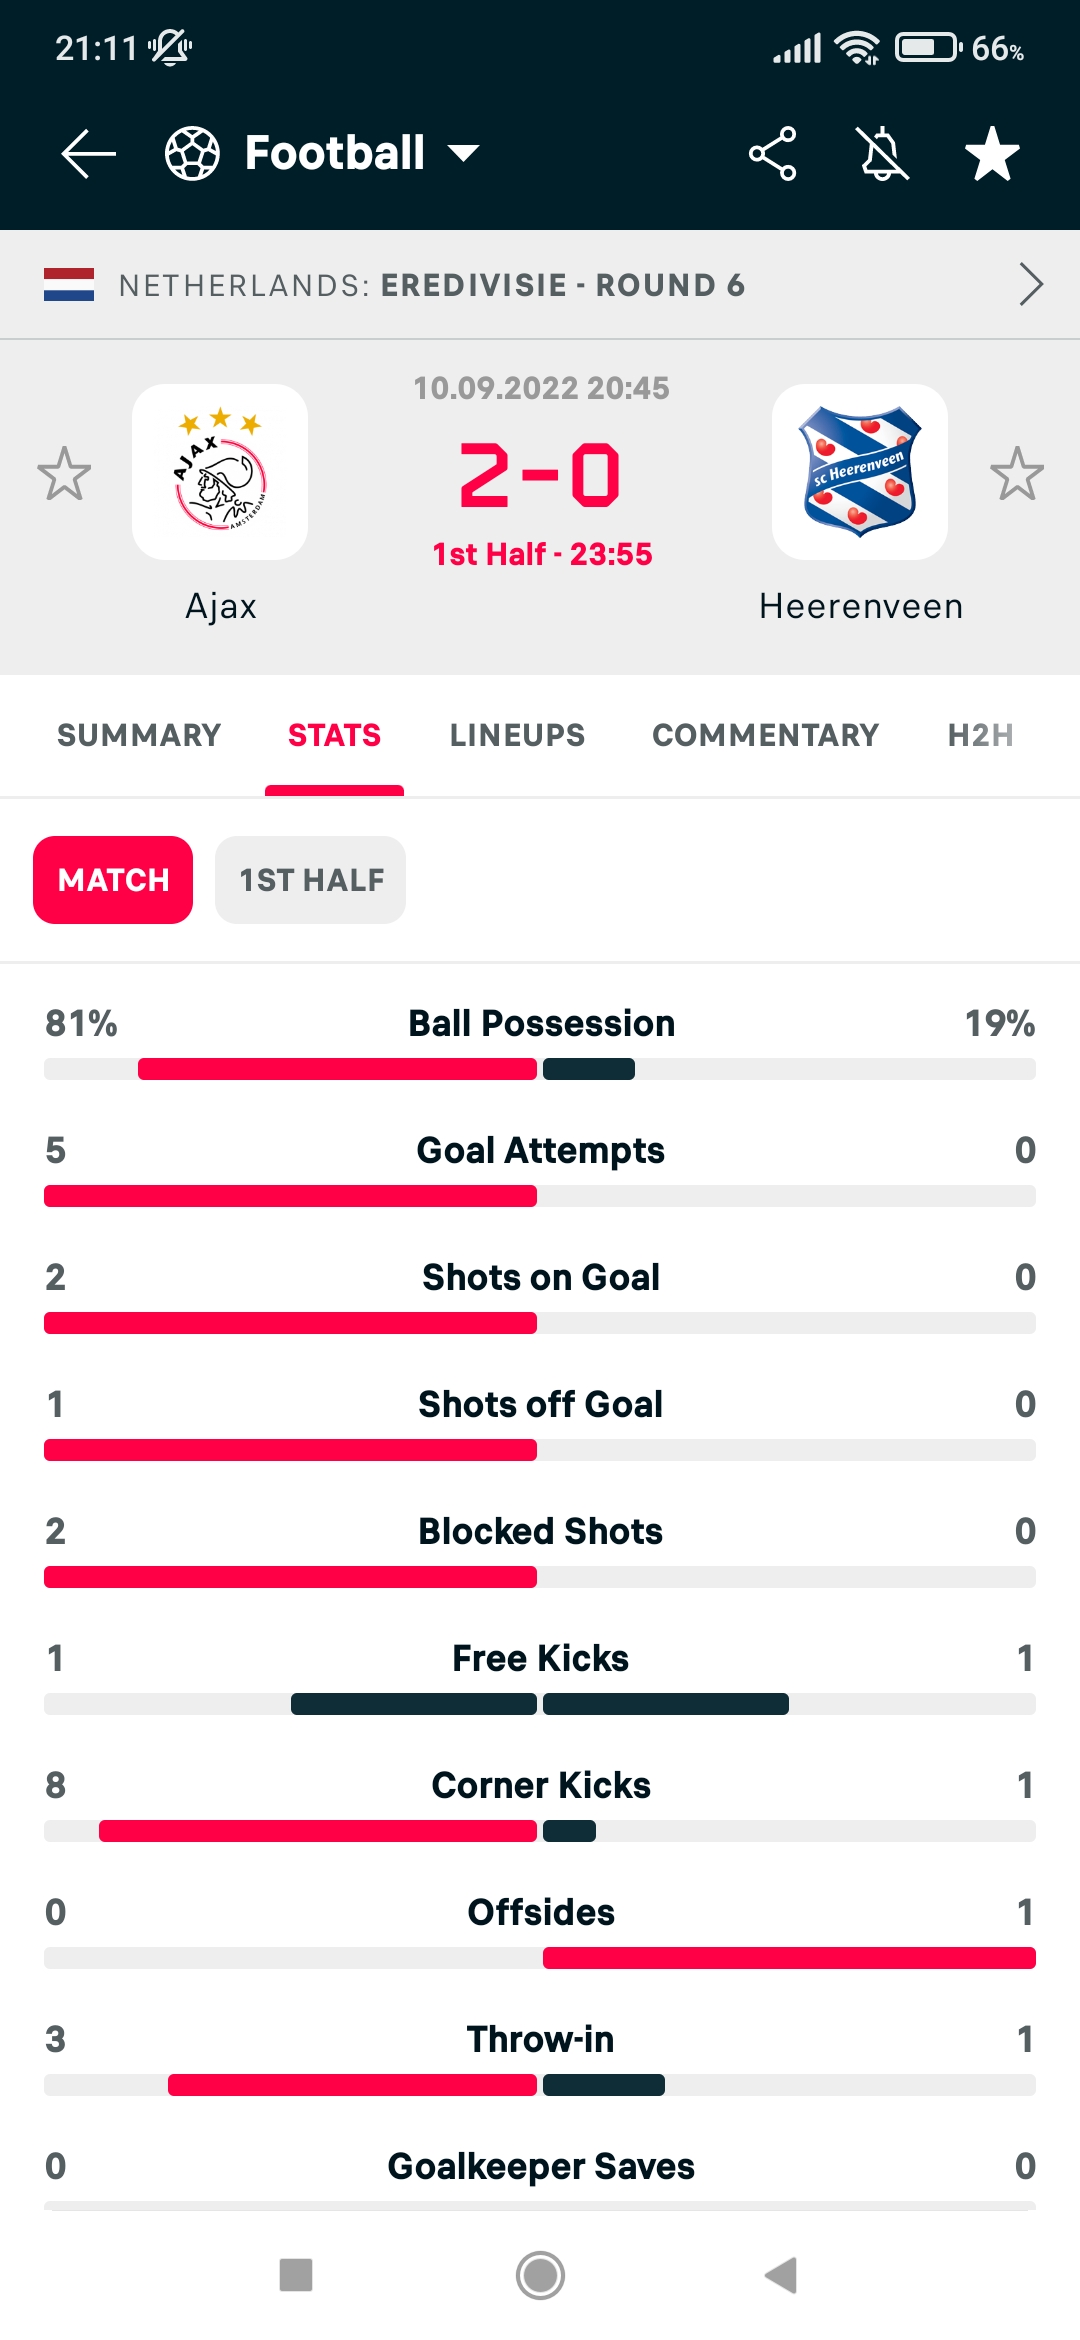
Task: Open the Commentary tab
Action: (765, 735)
